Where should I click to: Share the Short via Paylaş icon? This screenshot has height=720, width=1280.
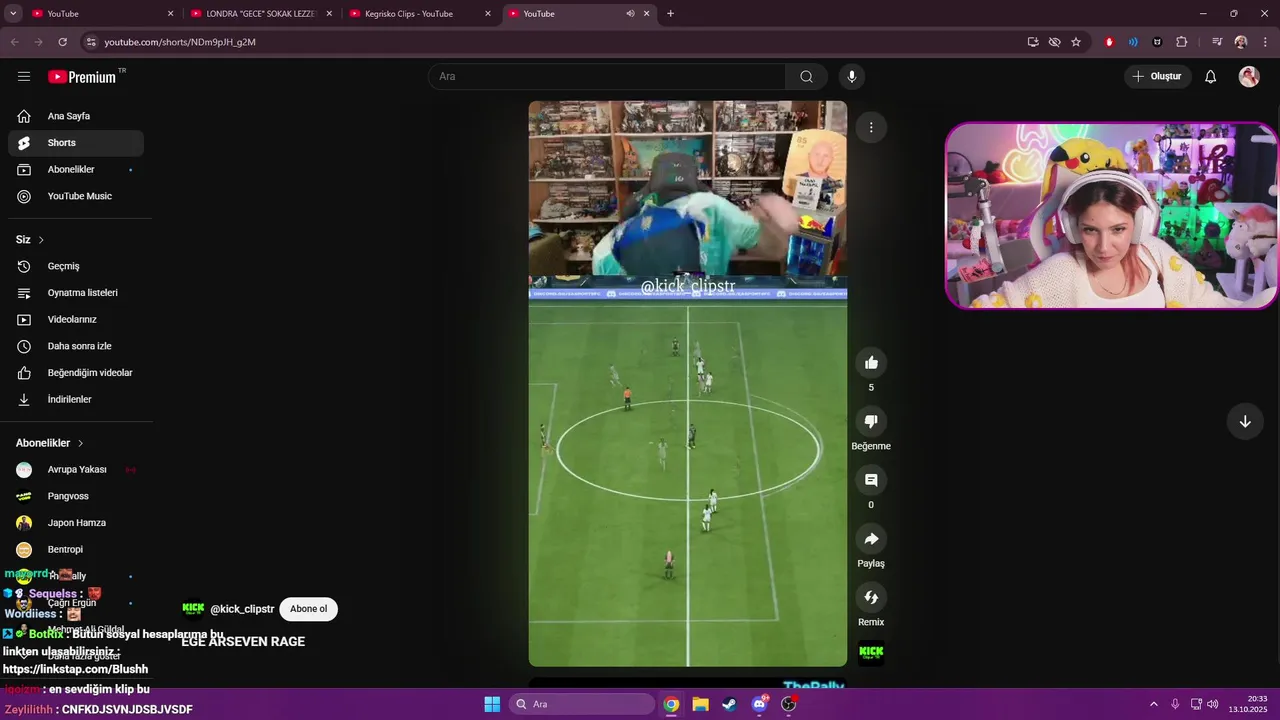tap(871, 539)
